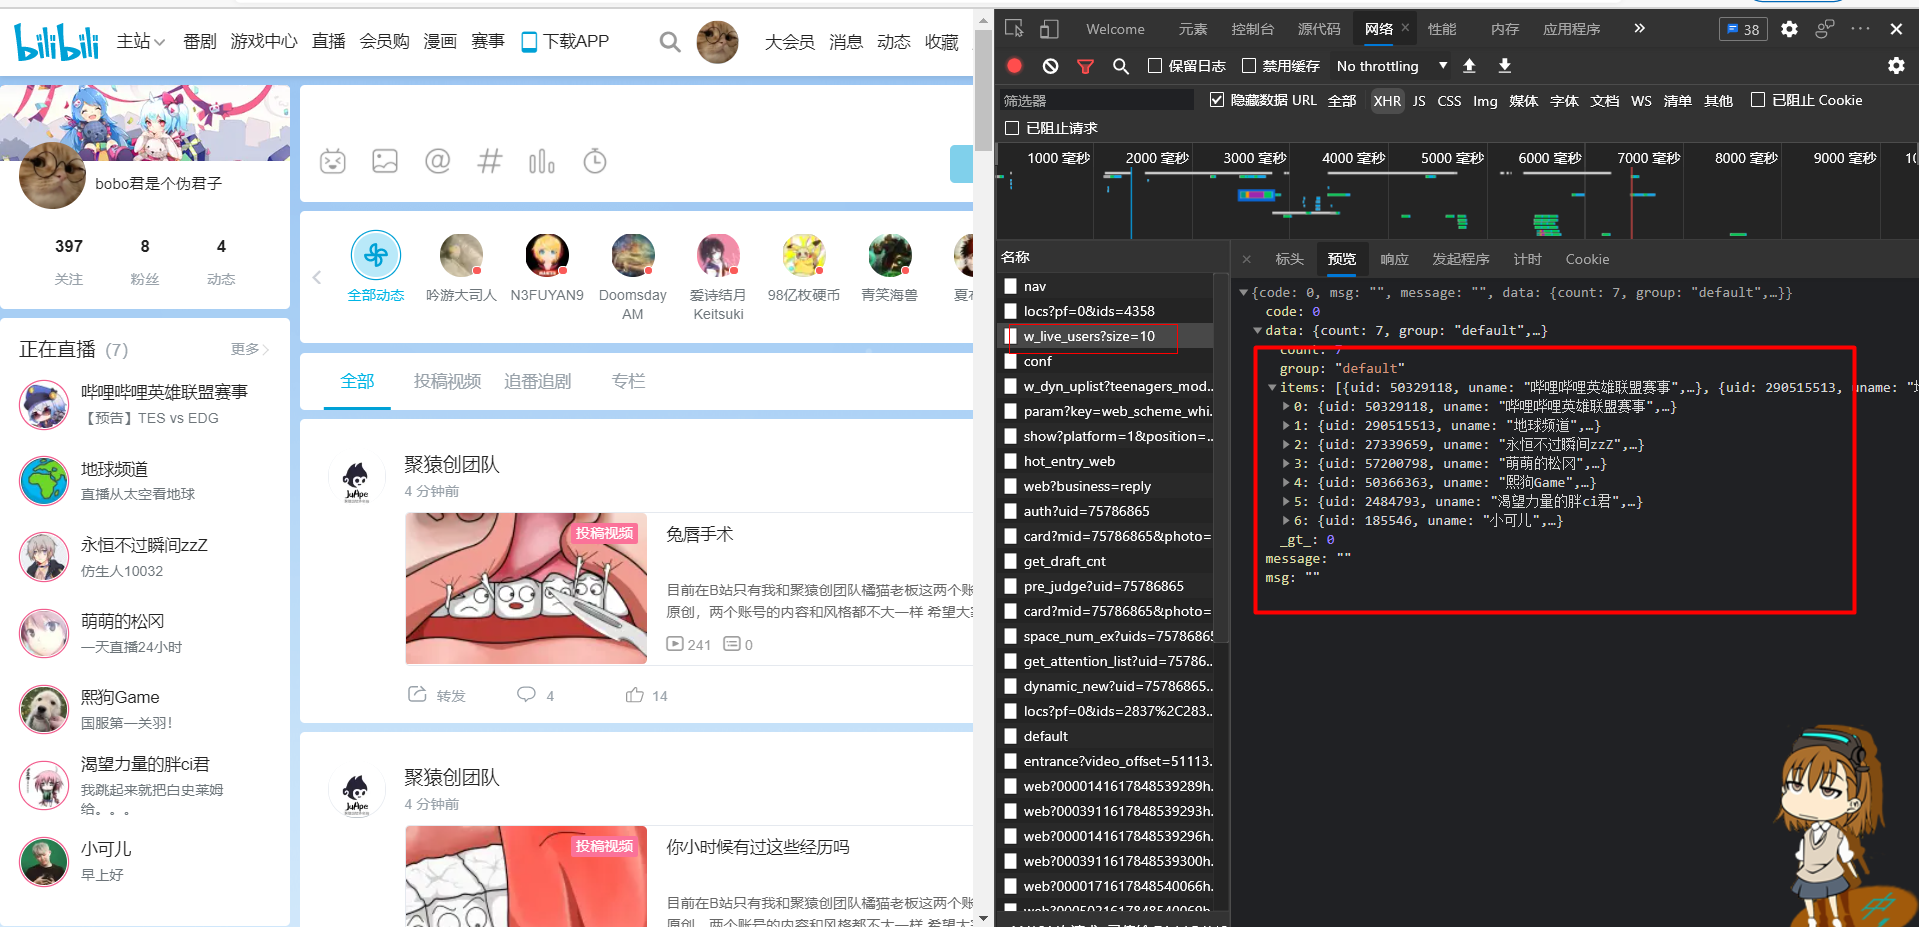Click the network search magnifier icon

[x=1121, y=66]
